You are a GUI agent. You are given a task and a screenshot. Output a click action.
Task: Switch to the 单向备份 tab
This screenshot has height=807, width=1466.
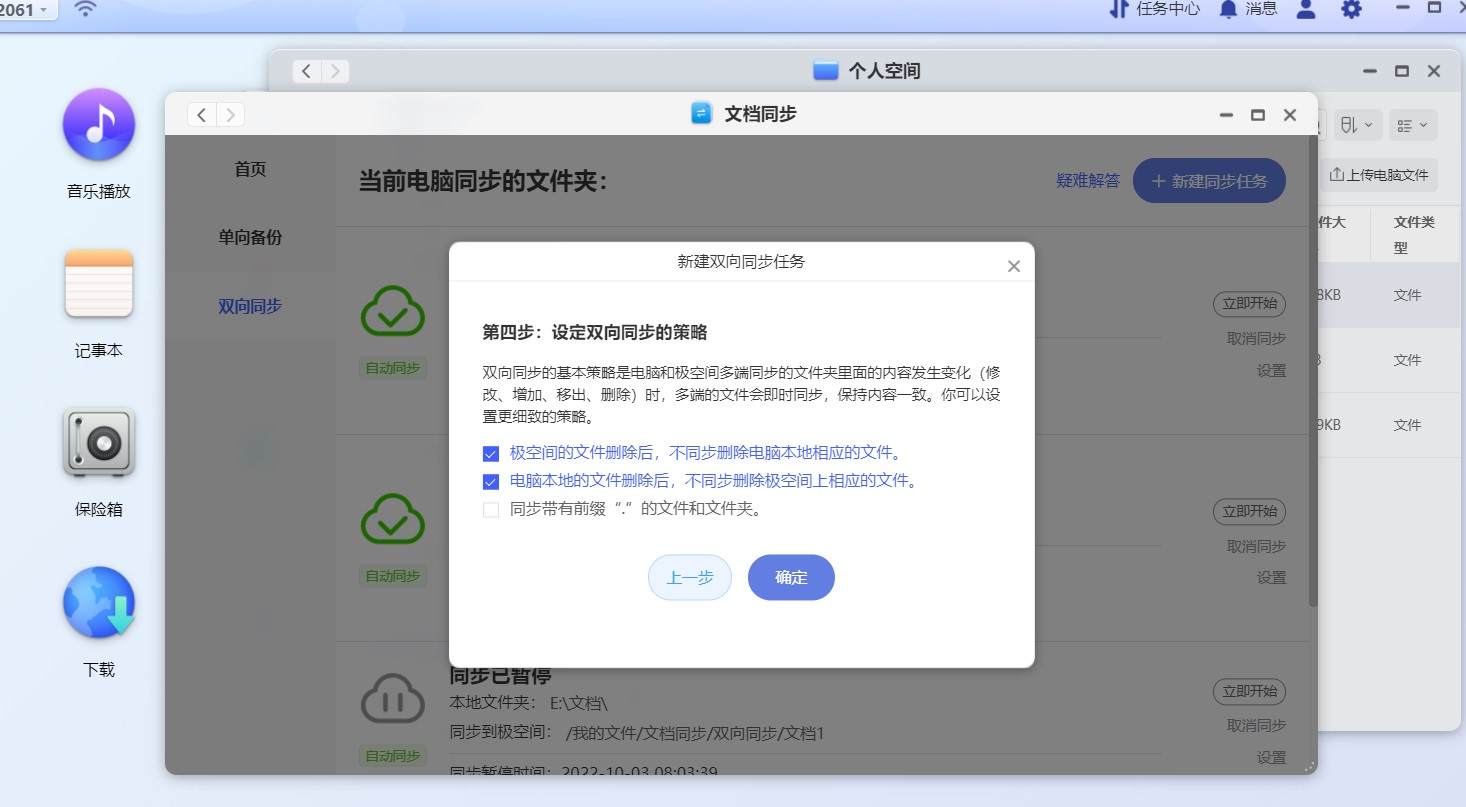(x=249, y=237)
